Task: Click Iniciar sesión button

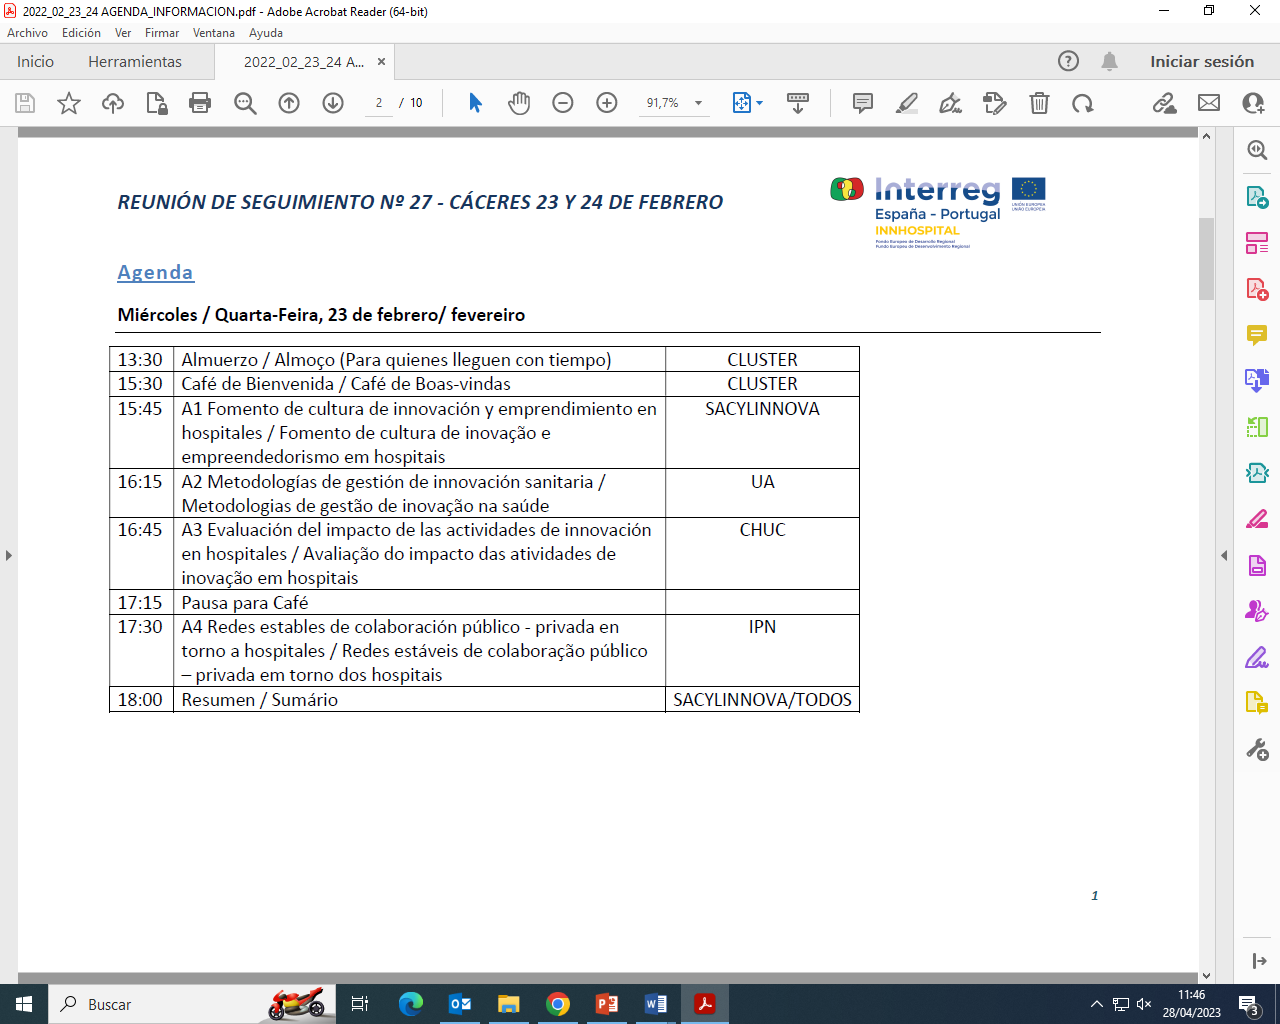Action: (x=1201, y=62)
